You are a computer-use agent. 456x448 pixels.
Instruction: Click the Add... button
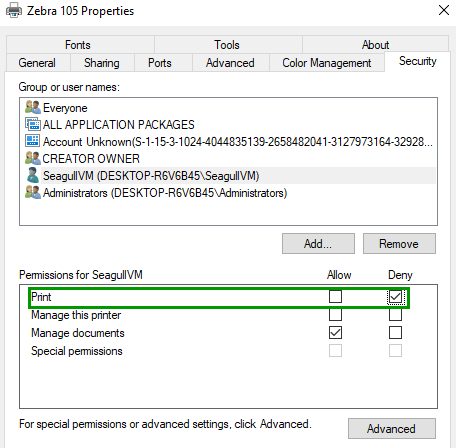[x=318, y=243]
